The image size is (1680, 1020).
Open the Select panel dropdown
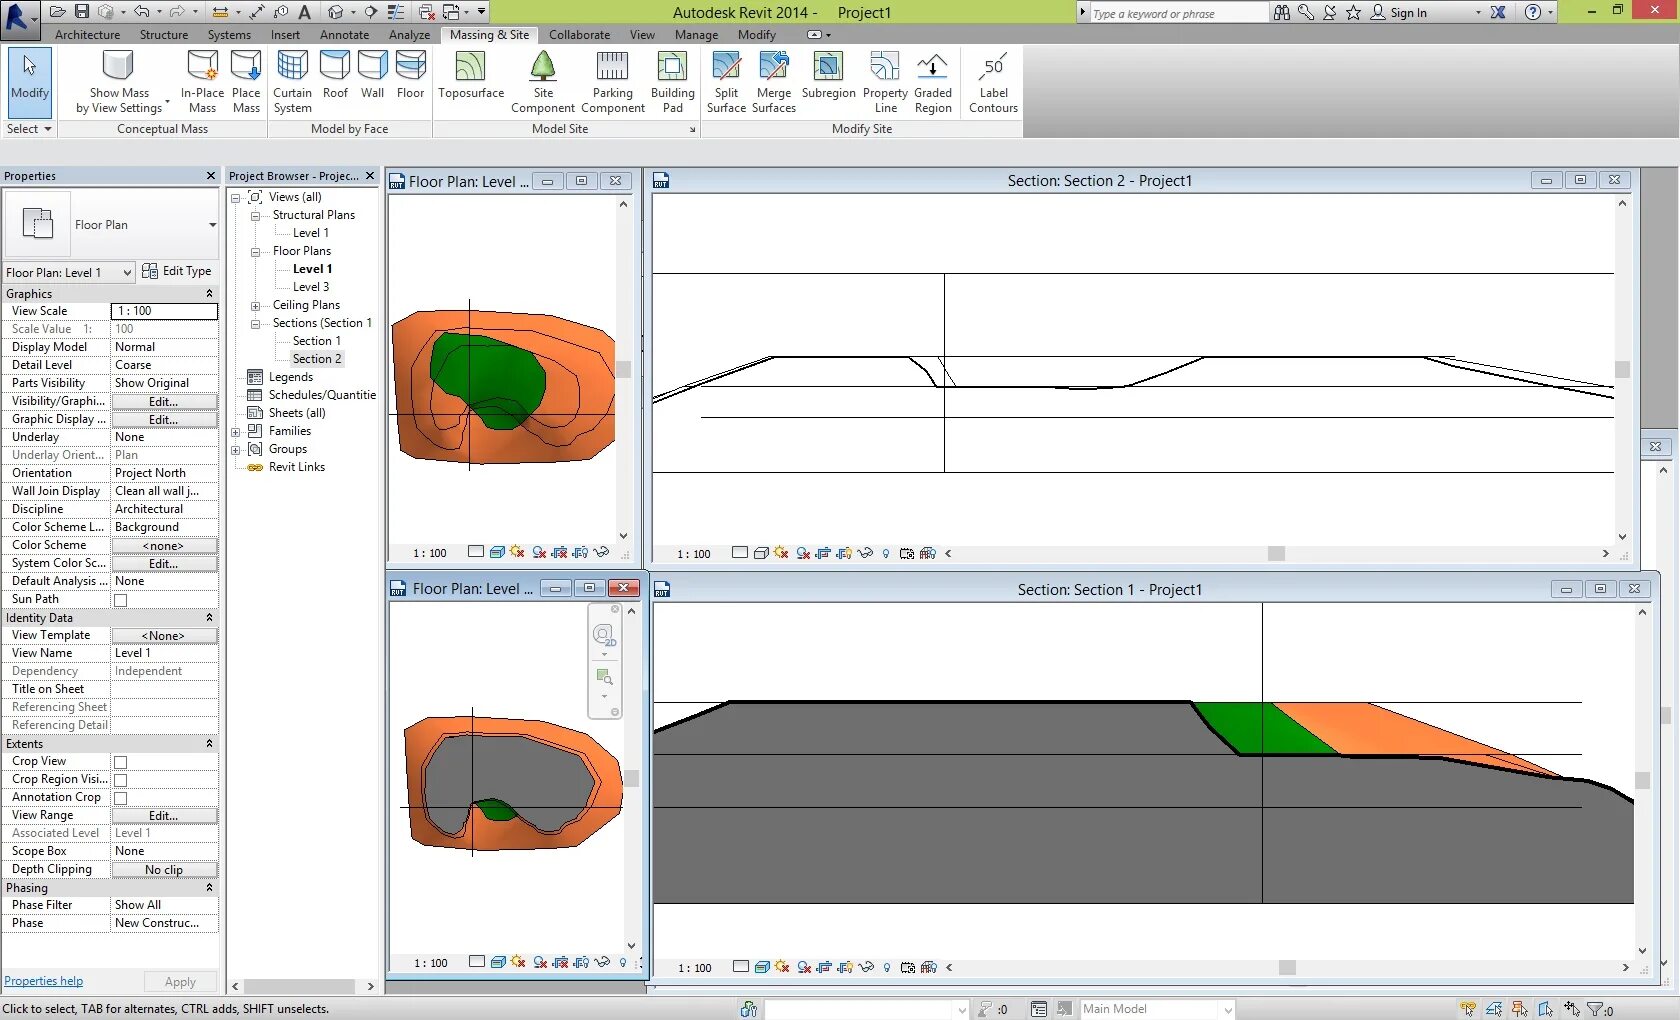[29, 129]
